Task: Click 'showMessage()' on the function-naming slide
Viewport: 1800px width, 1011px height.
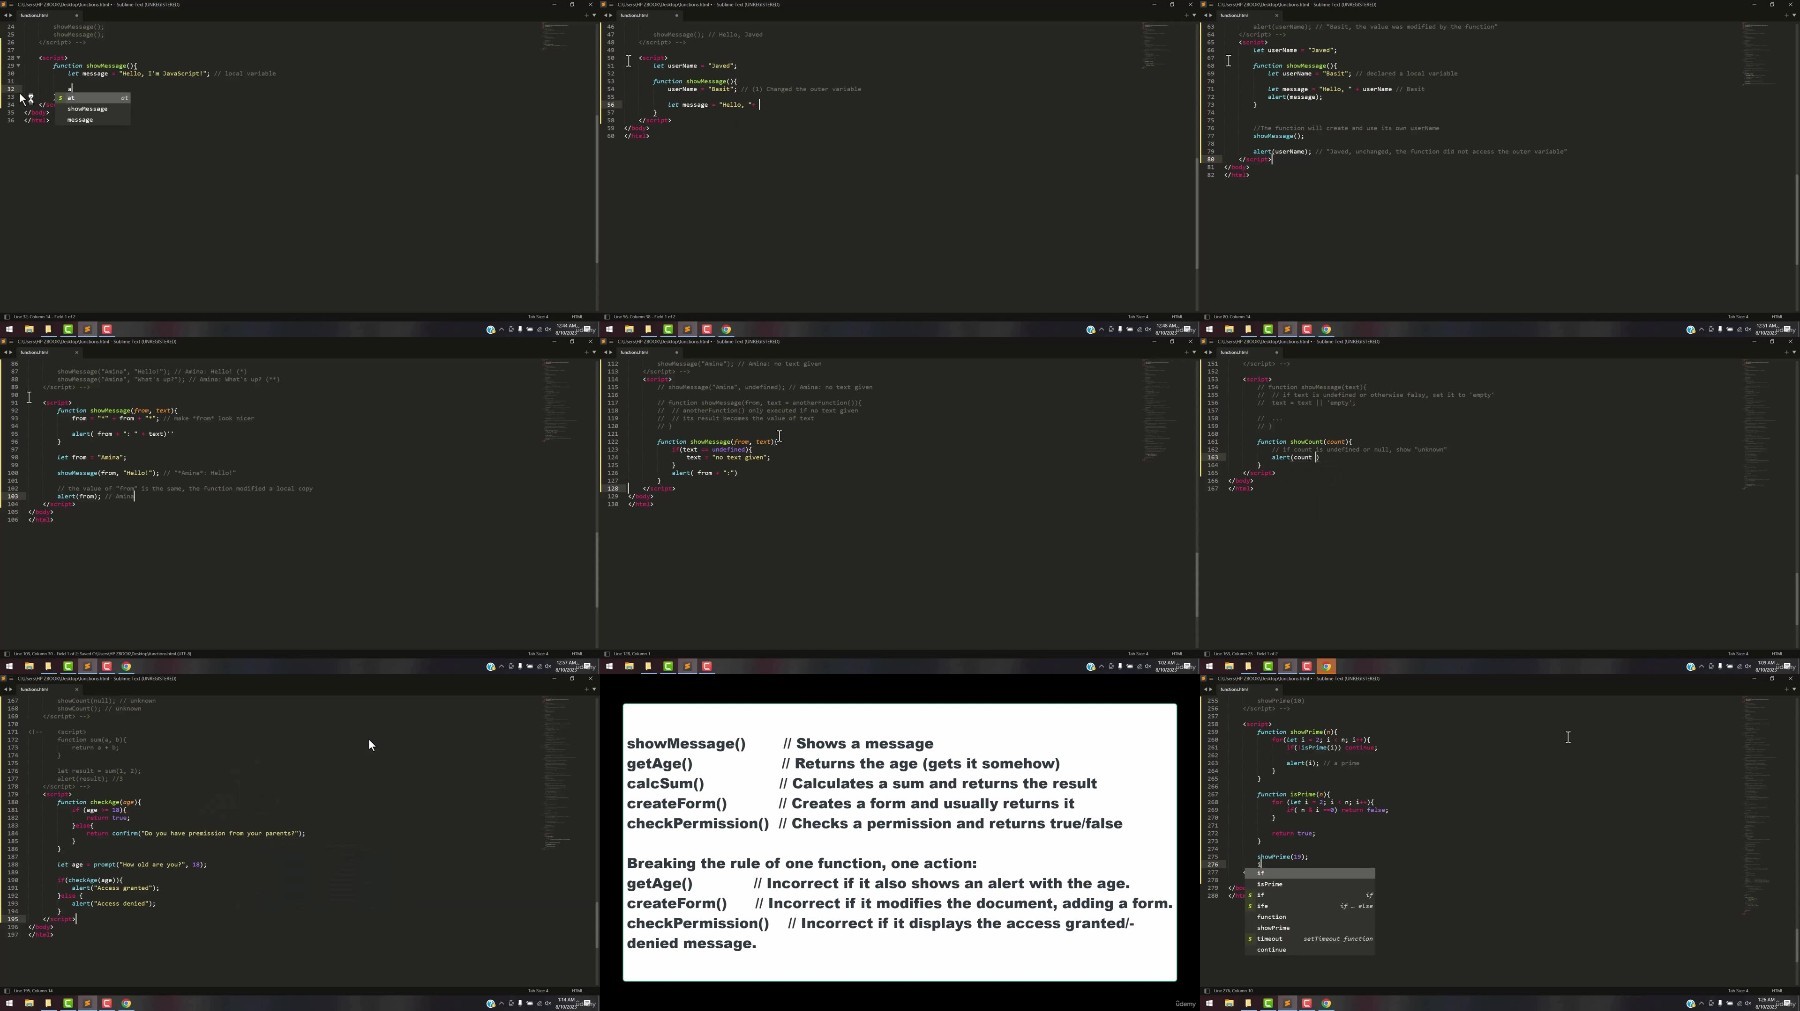Action: pyautogui.click(x=686, y=743)
